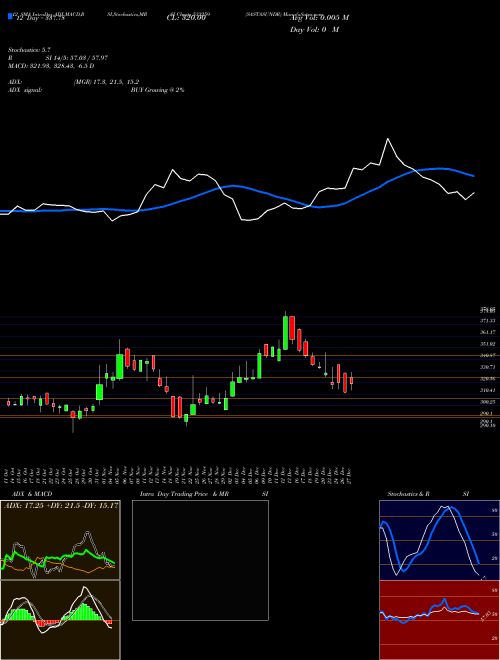Click the 'ADX: 17.25 +DY: 21.5 -DY: 15.17' header
Screen dimensions: 500x660
pyautogui.click(x=61, y=505)
